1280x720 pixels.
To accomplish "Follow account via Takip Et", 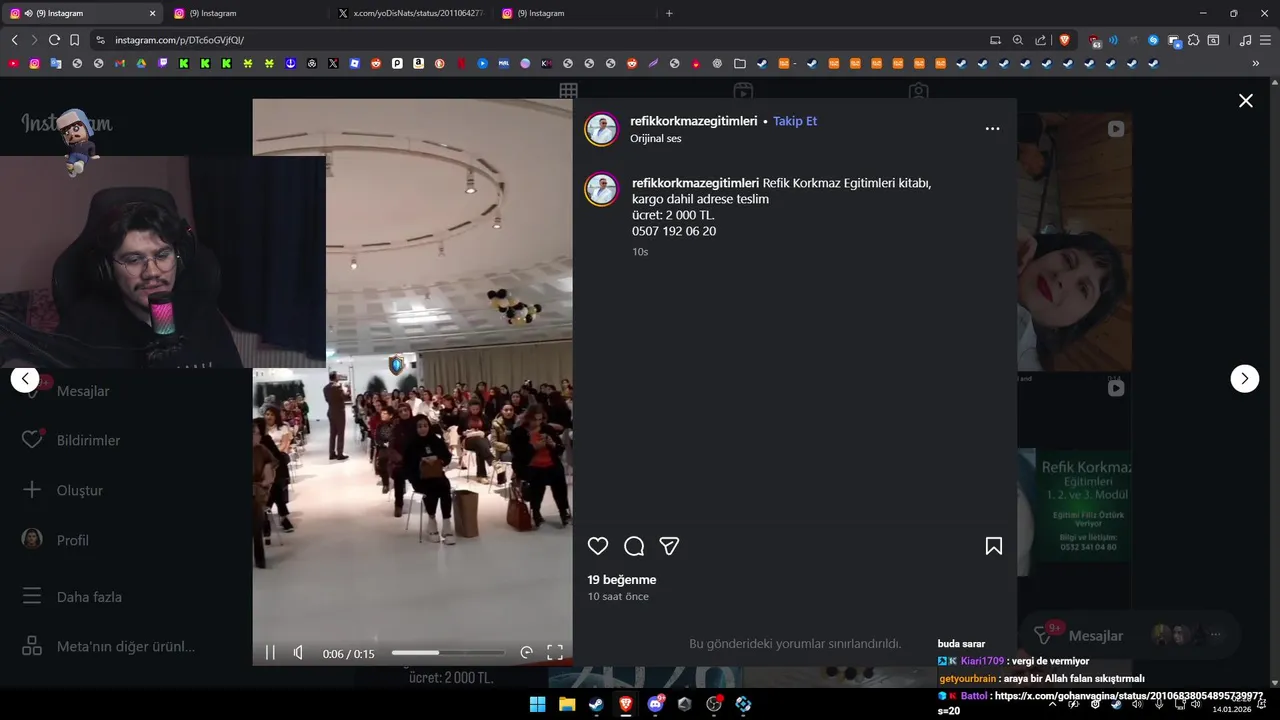I will (x=795, y=121).
